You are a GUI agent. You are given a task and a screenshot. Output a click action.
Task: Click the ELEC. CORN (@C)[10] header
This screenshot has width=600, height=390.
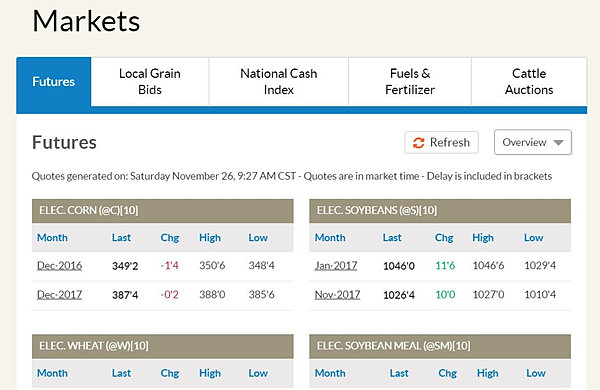[x=163, y=211]
